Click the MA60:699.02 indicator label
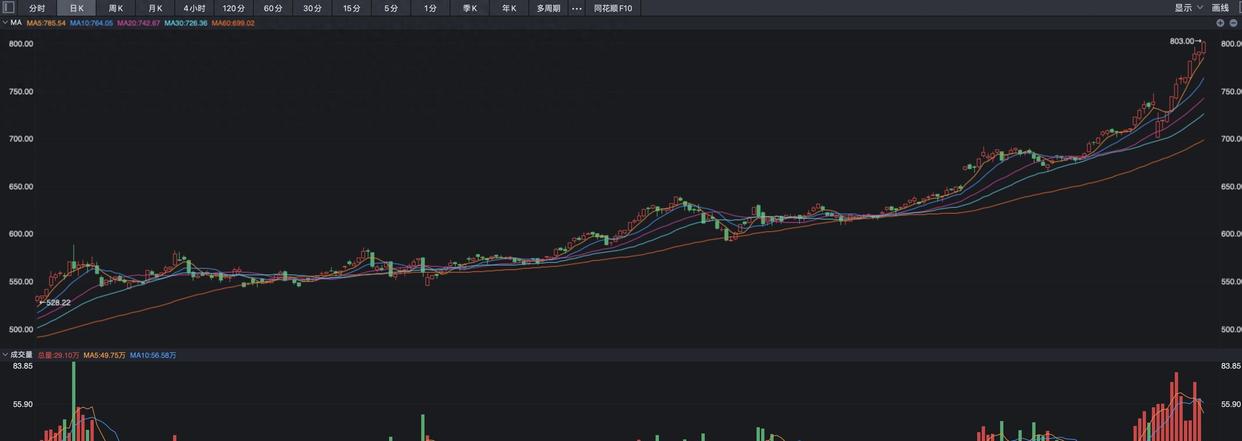The image size is (1242, 441). (x=233, y=23)
